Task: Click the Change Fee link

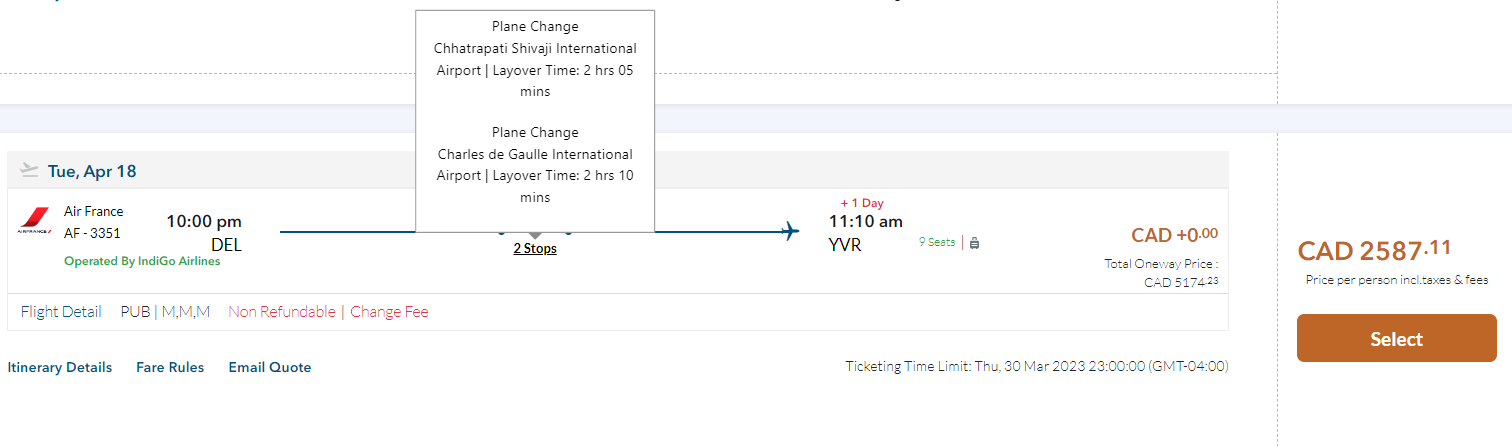Action: point(389,312)
